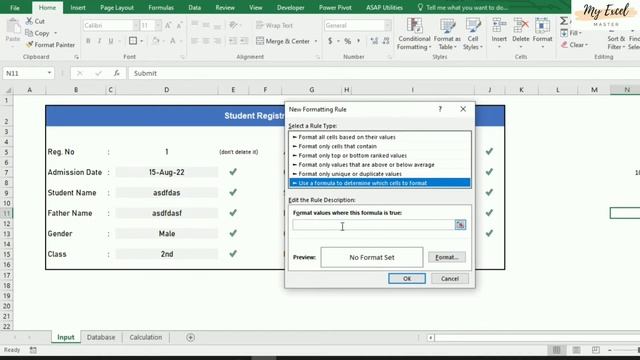This screenshot has width=640, height=360.
Task: Open the Developer tab
Action: pyautogui.click(x=290, y=8)
